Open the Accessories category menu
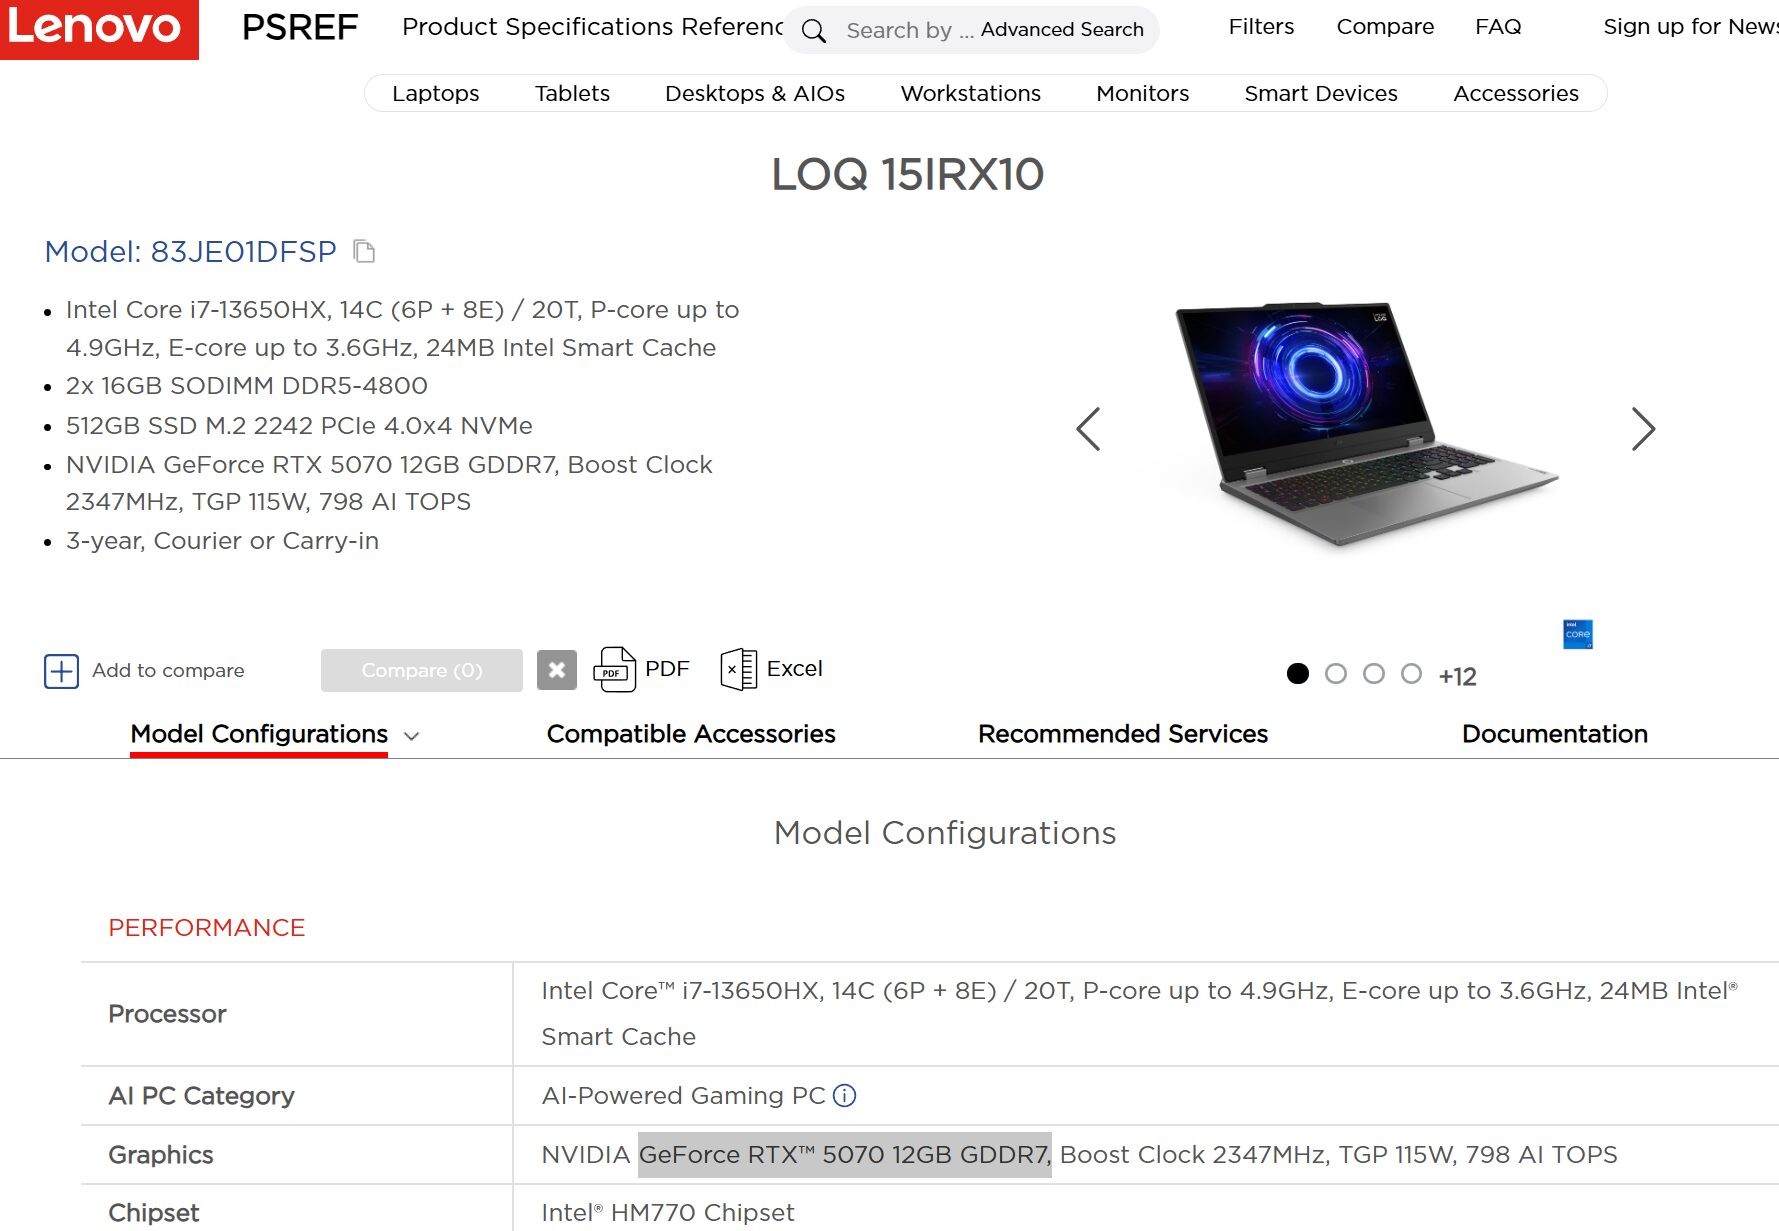The height and width of the screenshot is (1231, 1779). pos(1516,93)
